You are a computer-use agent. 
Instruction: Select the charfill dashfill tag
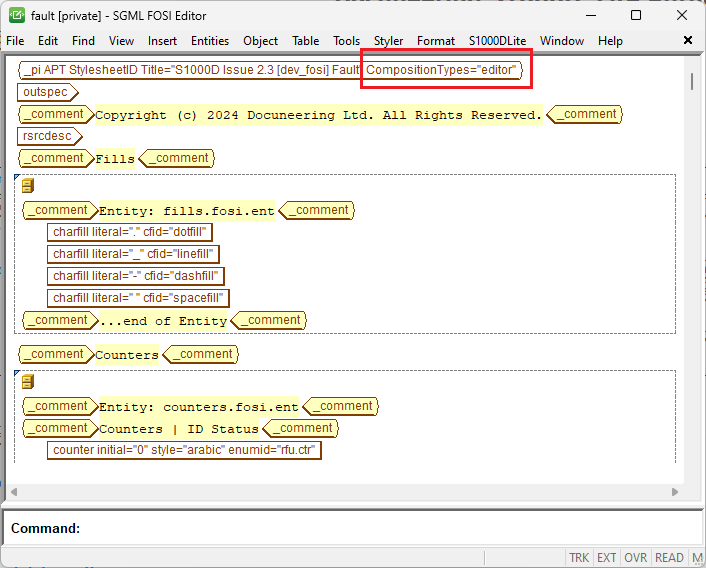click(136, 276)
